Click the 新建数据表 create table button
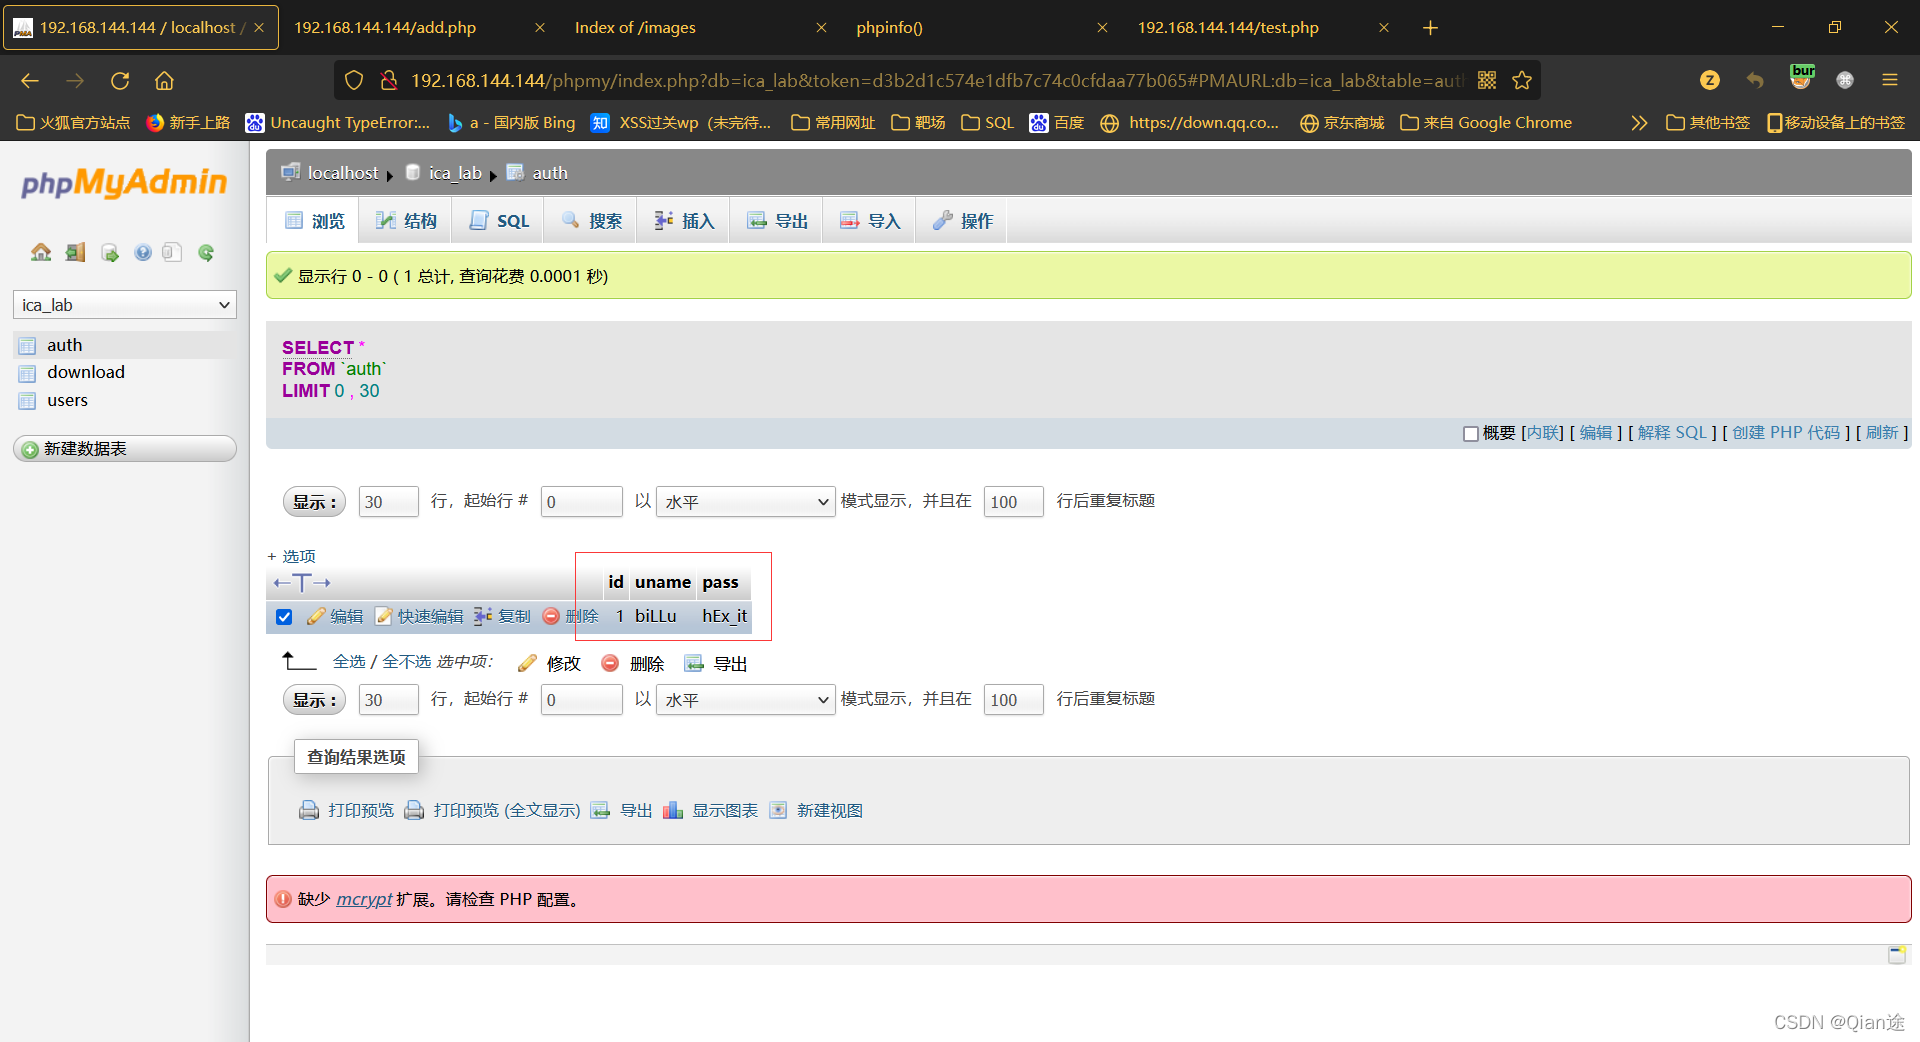The width and height of the screenshot is (1920, 1042). point(125,449)
